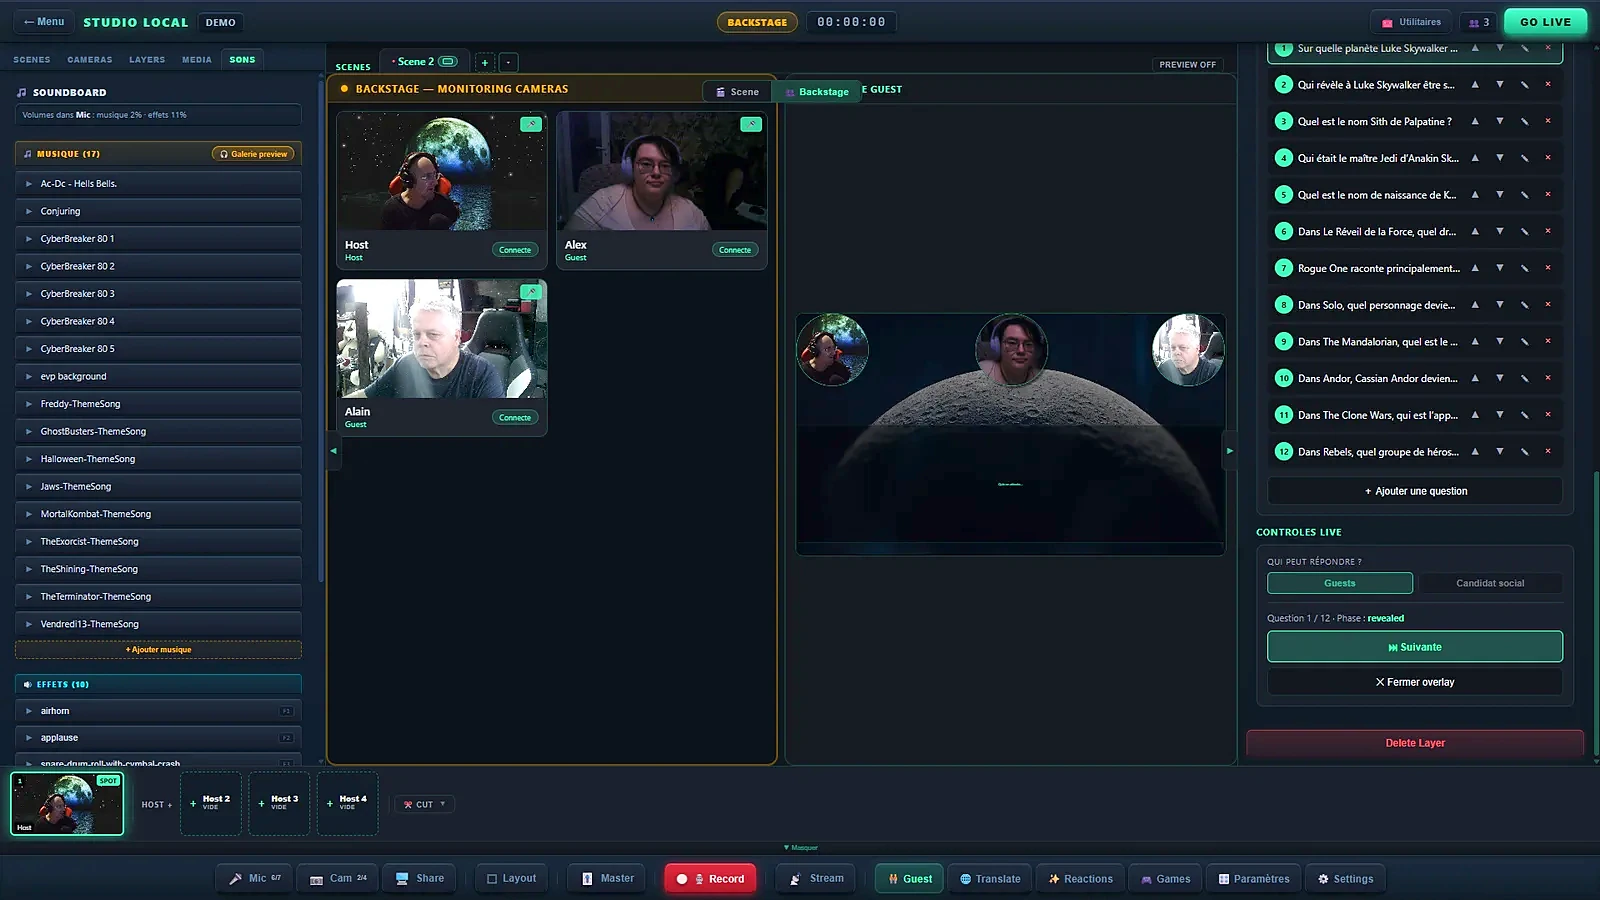Open the guests count icon showing 3
The width and height of the screenshot is (1600, 900).
(1479, 22)
